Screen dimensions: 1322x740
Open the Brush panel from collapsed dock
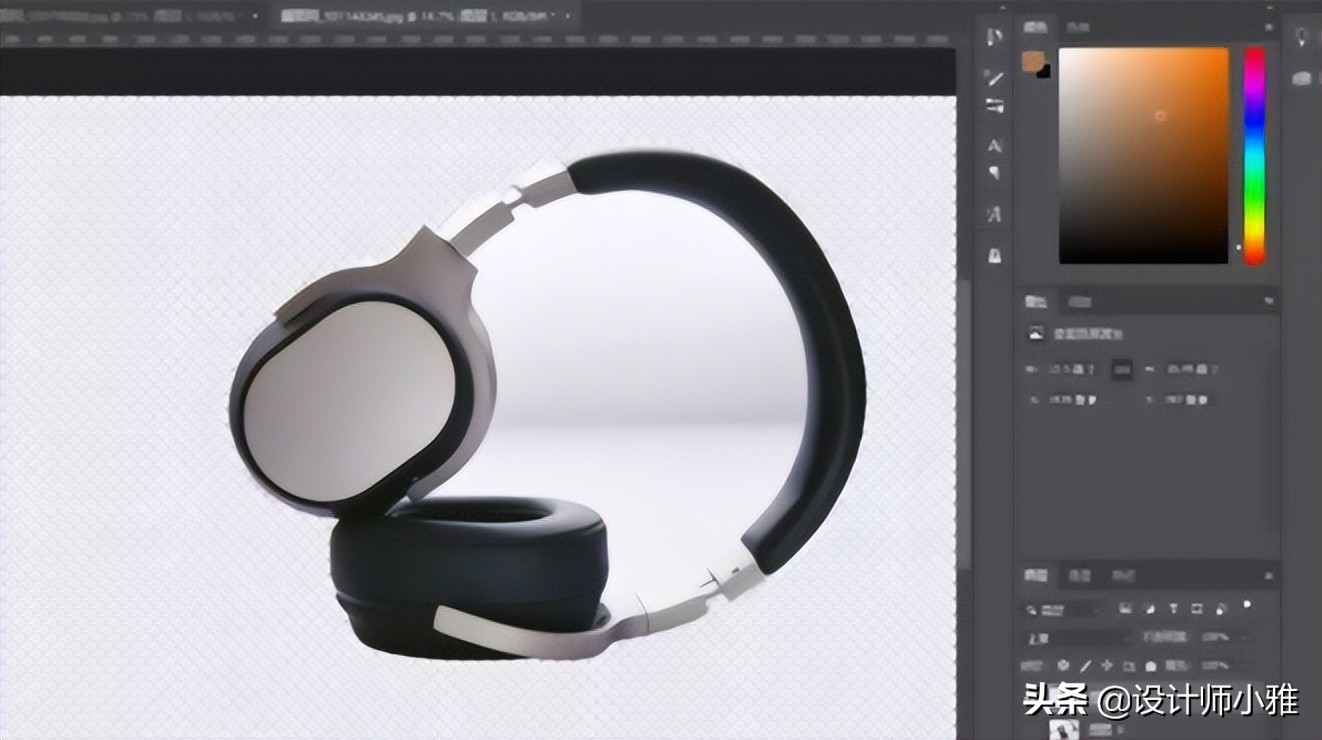pos(994,76)
